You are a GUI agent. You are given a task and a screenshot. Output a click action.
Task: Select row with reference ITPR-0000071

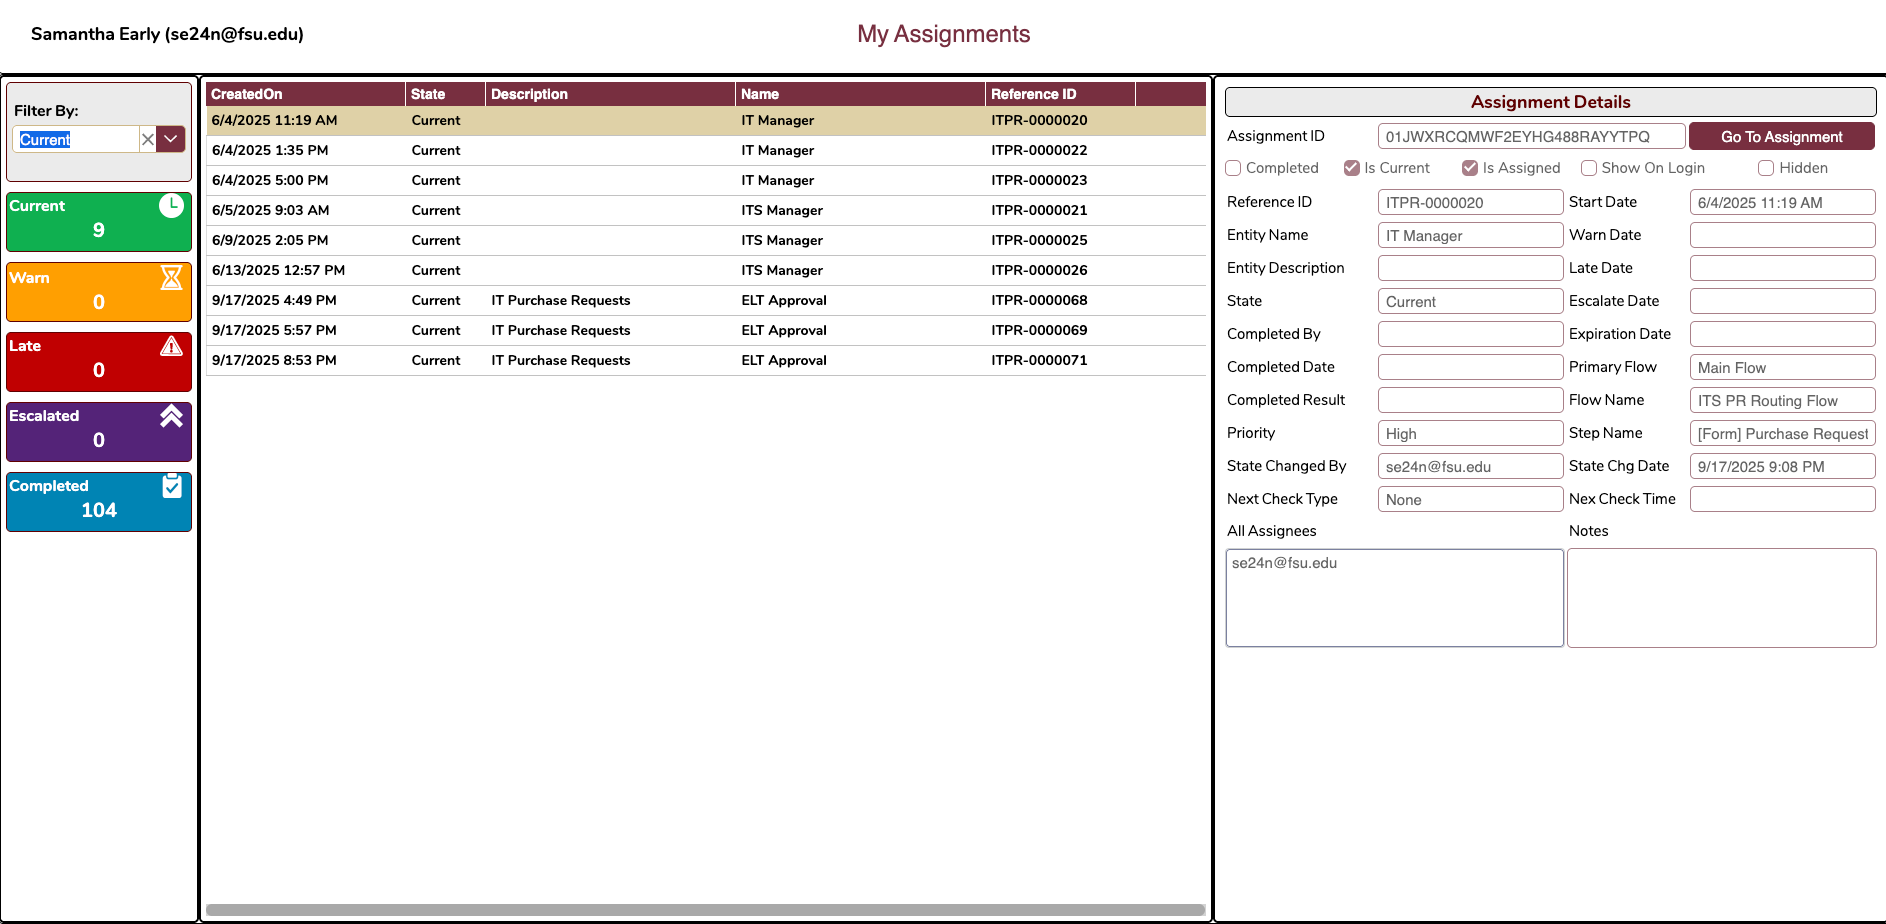pos(706,360)
